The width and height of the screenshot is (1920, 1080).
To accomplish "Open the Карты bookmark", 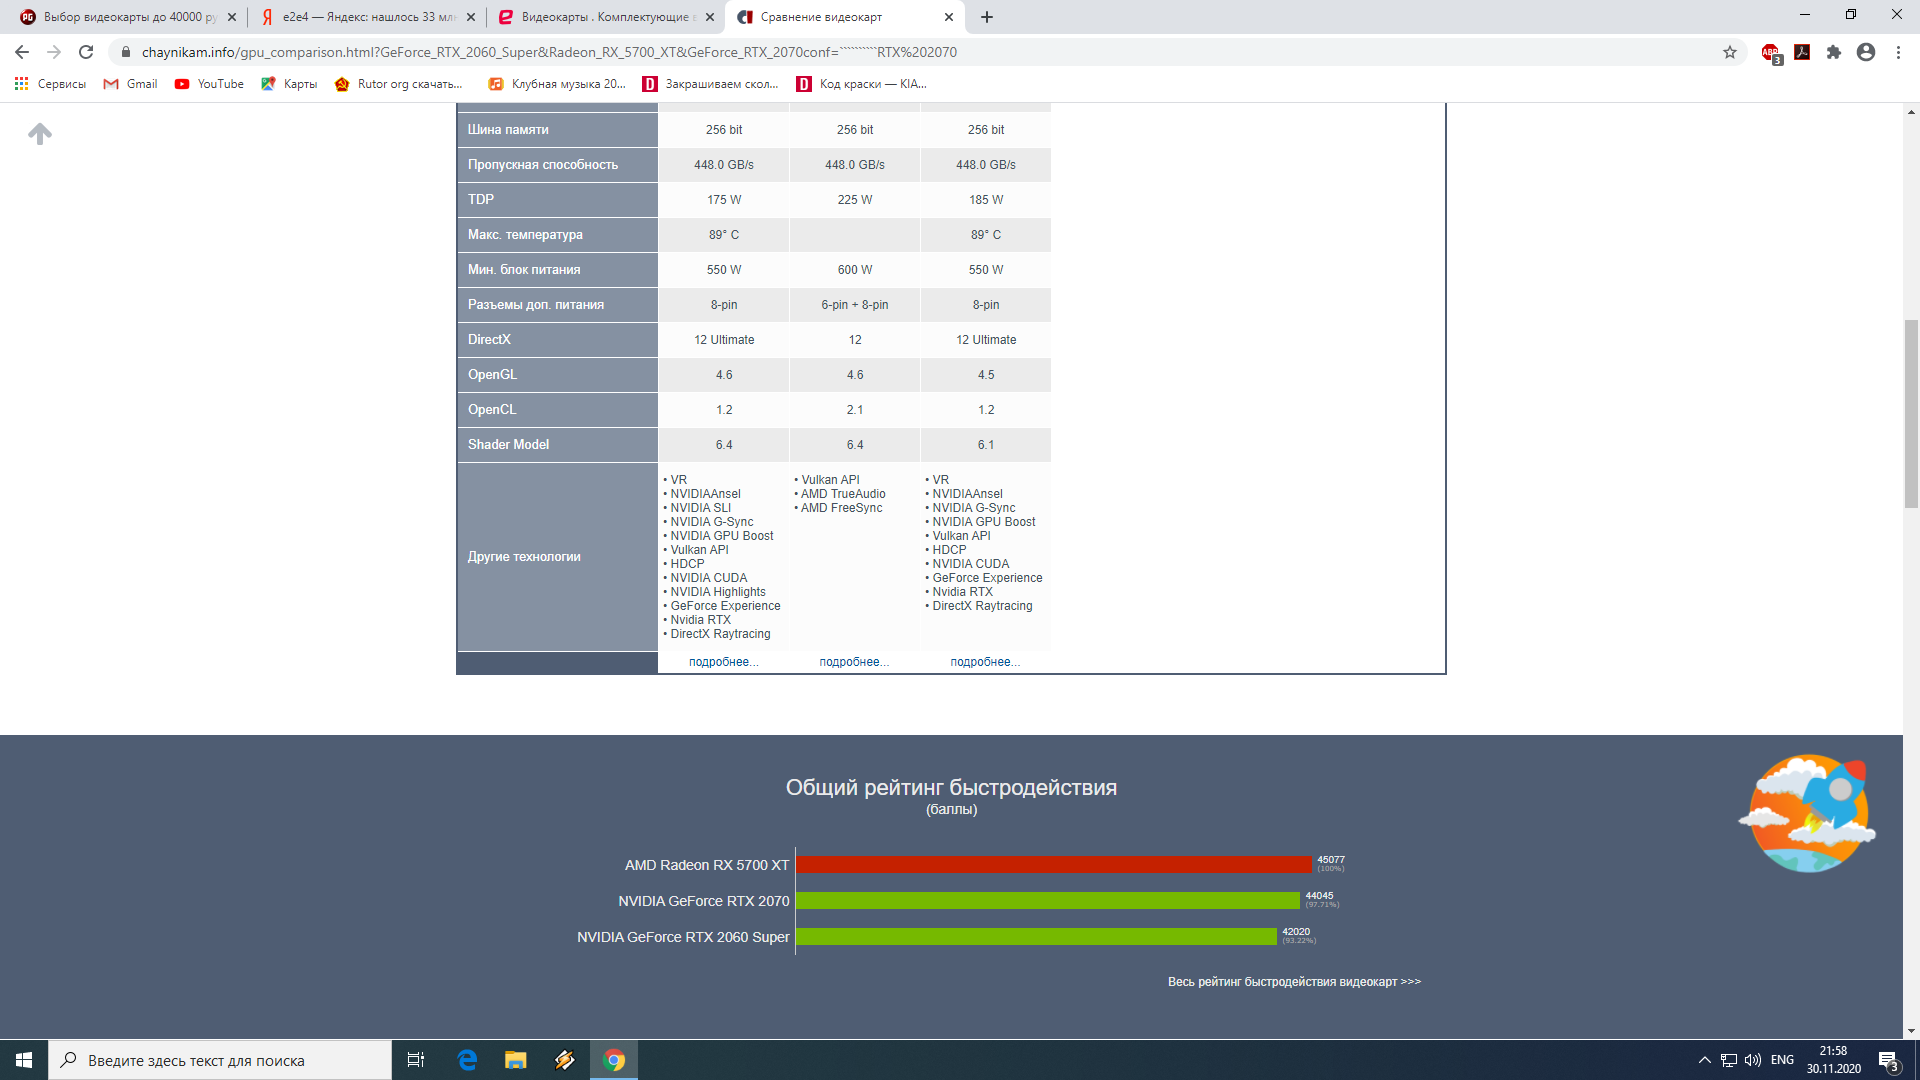I will [290, 84].
